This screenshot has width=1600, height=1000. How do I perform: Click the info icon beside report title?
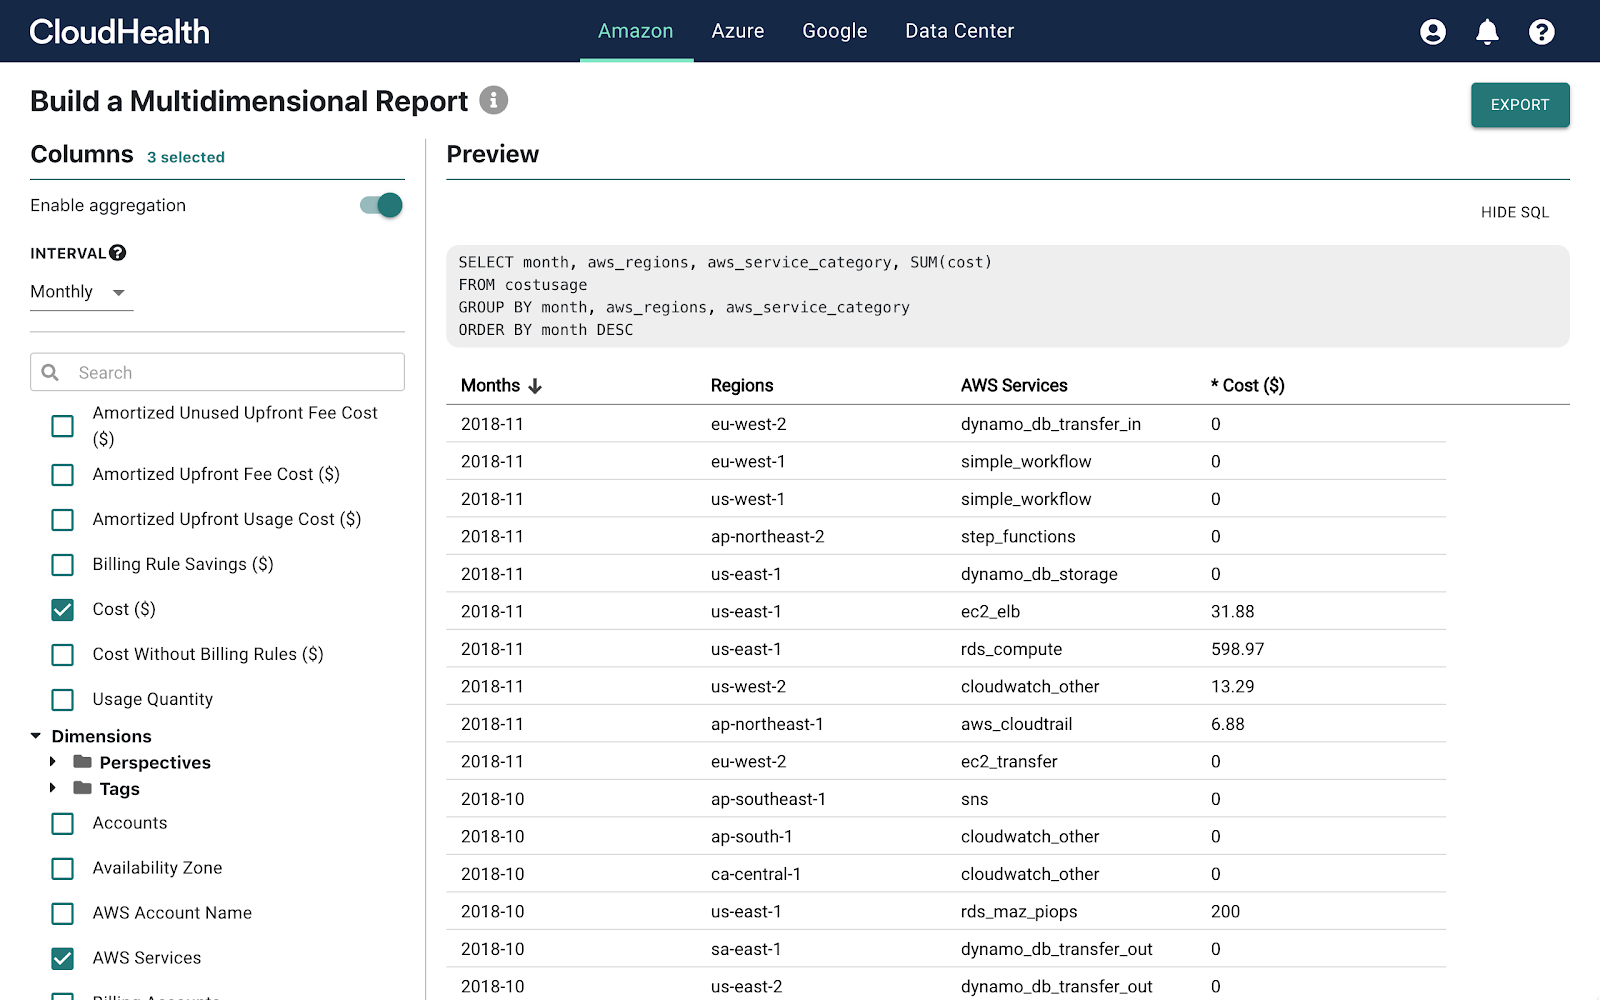click(x=494, y=100)
